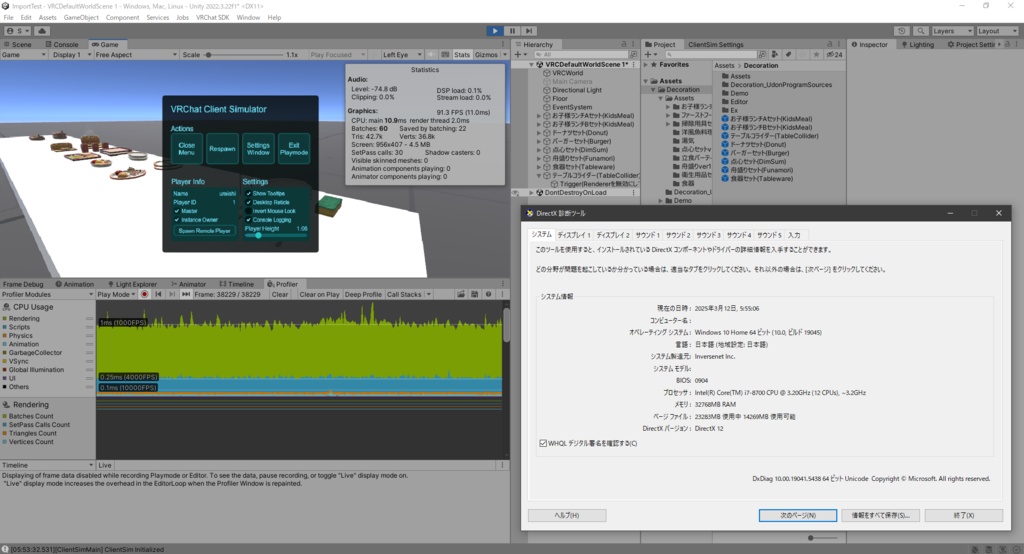This screenshot has width=1024, height=554.
Task: Toggle the mute audio icon in Game view
Action: pyautogui.click(x=431, y=55)
